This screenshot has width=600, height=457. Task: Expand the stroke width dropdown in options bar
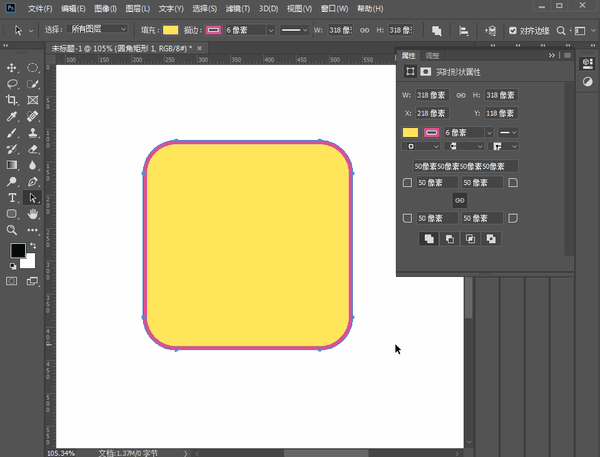271,30
